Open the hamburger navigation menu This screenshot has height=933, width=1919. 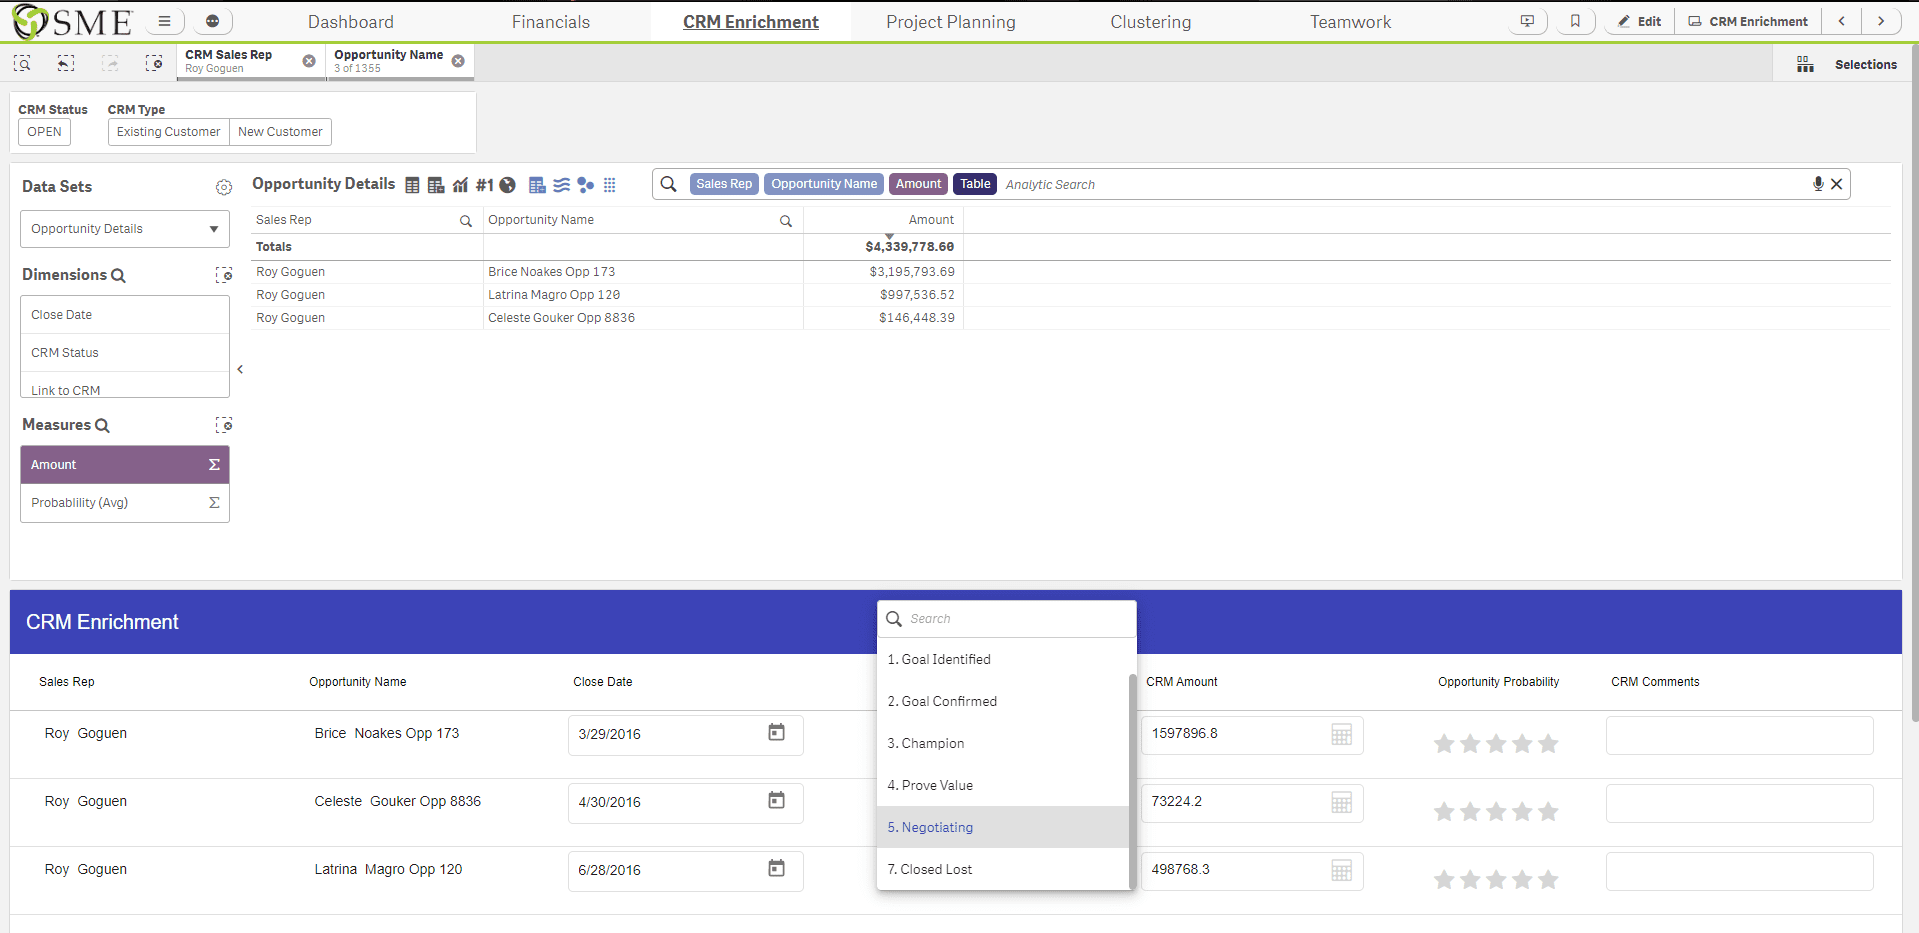tap(165, 21)
